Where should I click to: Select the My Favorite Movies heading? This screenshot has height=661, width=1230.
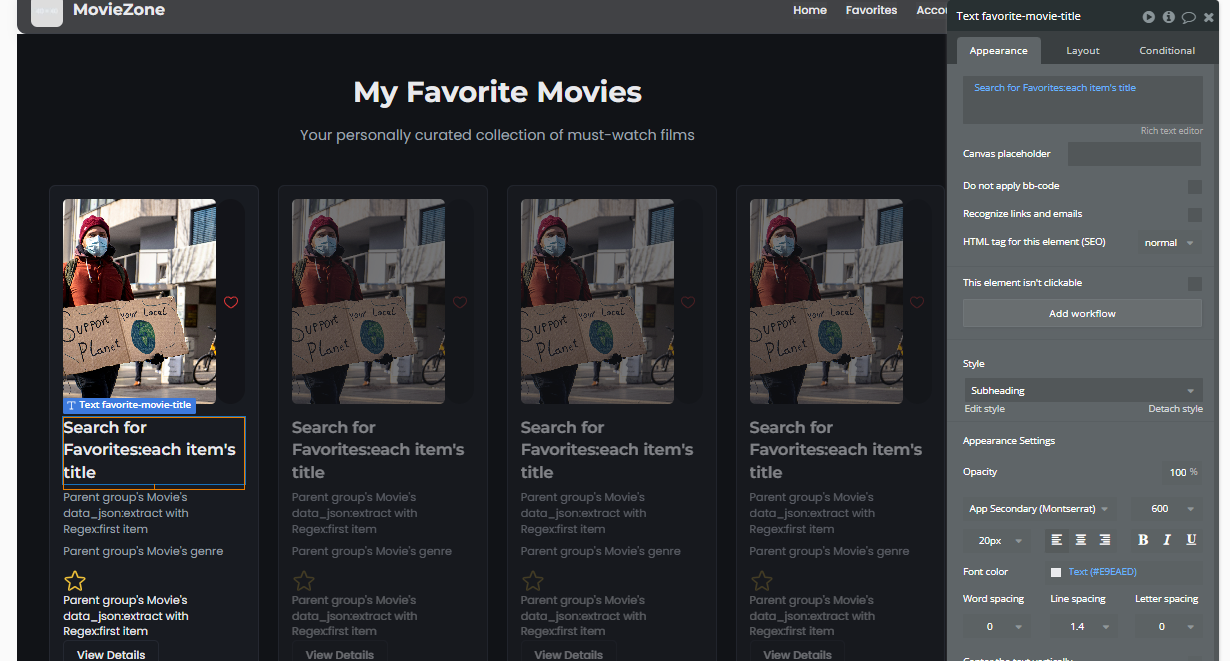(497, 92)
